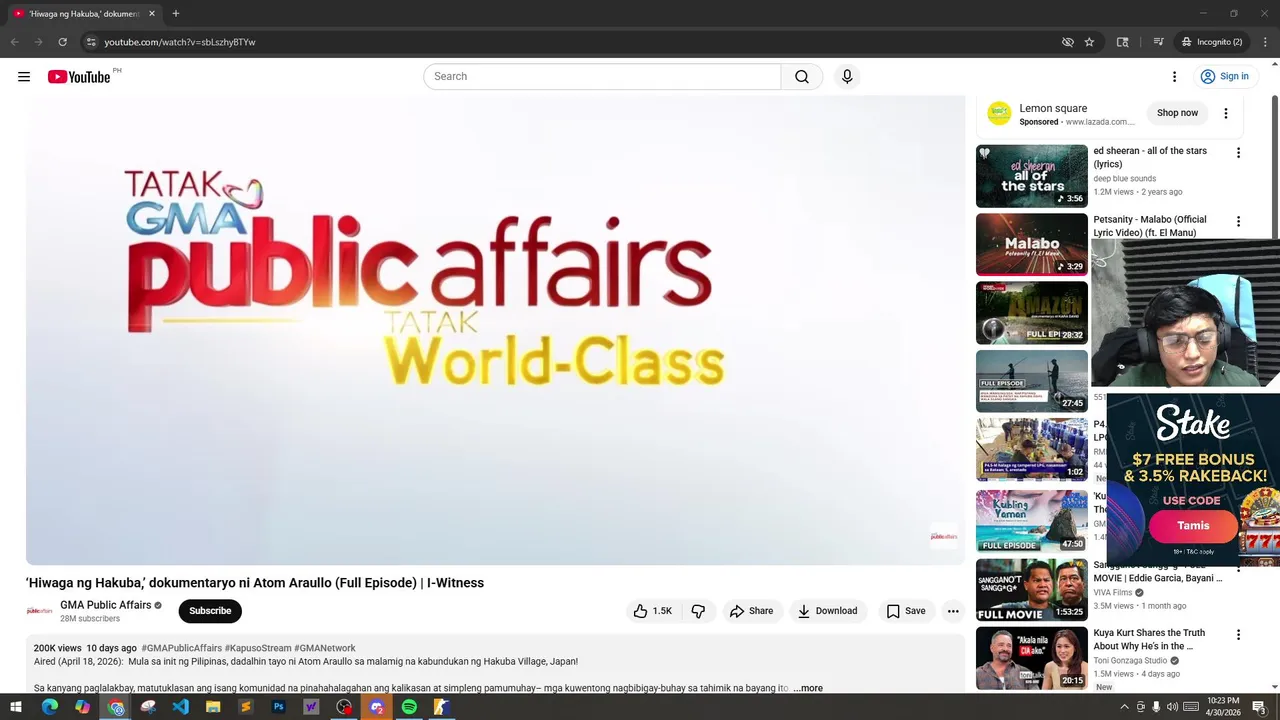This screenshot has height=720, width=1280.
Task: Open Visual Studio Code from taskbar
Action: pyautogui.click(x=180, y=707)
